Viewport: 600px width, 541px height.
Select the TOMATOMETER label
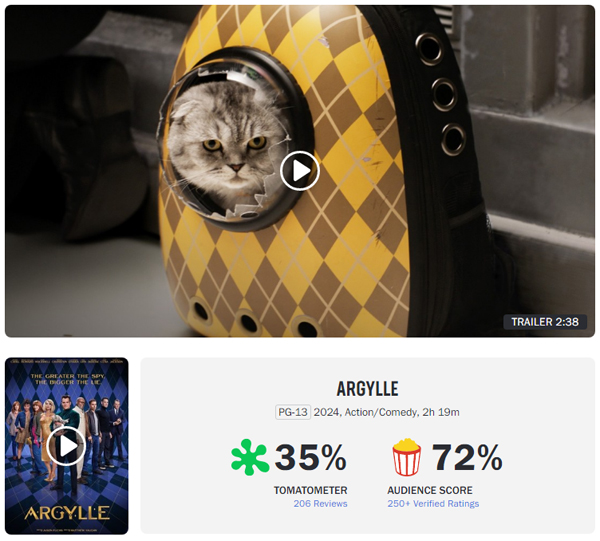pos(310,490)
